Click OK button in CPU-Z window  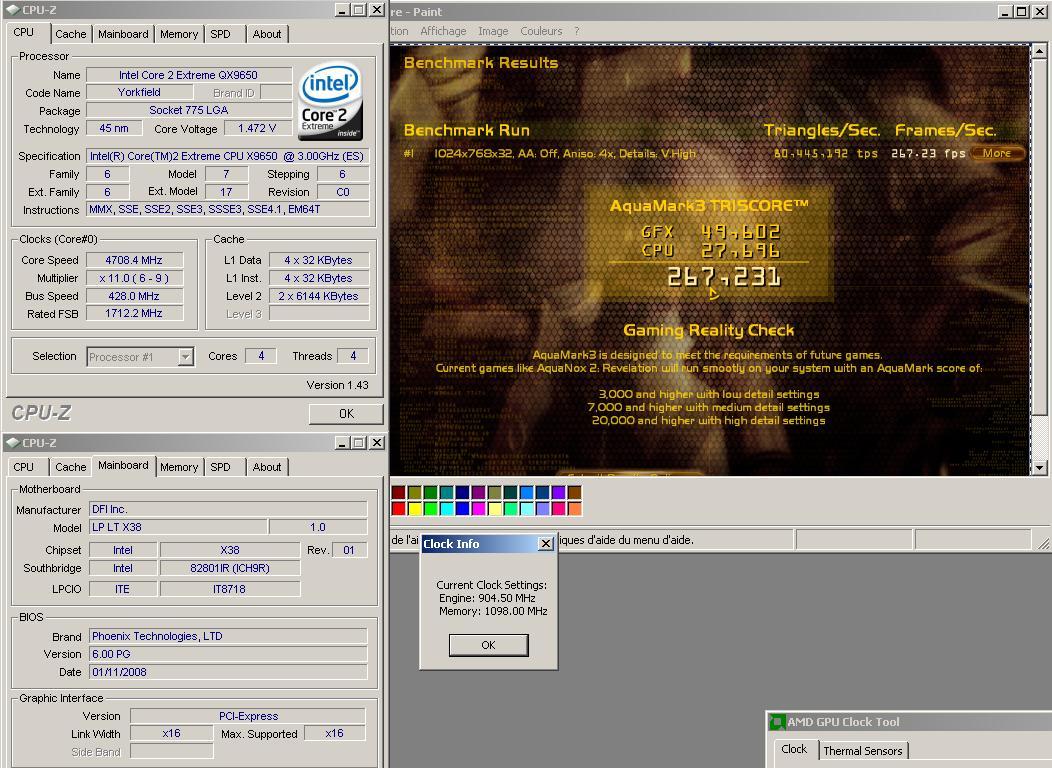click(x=346, y=414)
